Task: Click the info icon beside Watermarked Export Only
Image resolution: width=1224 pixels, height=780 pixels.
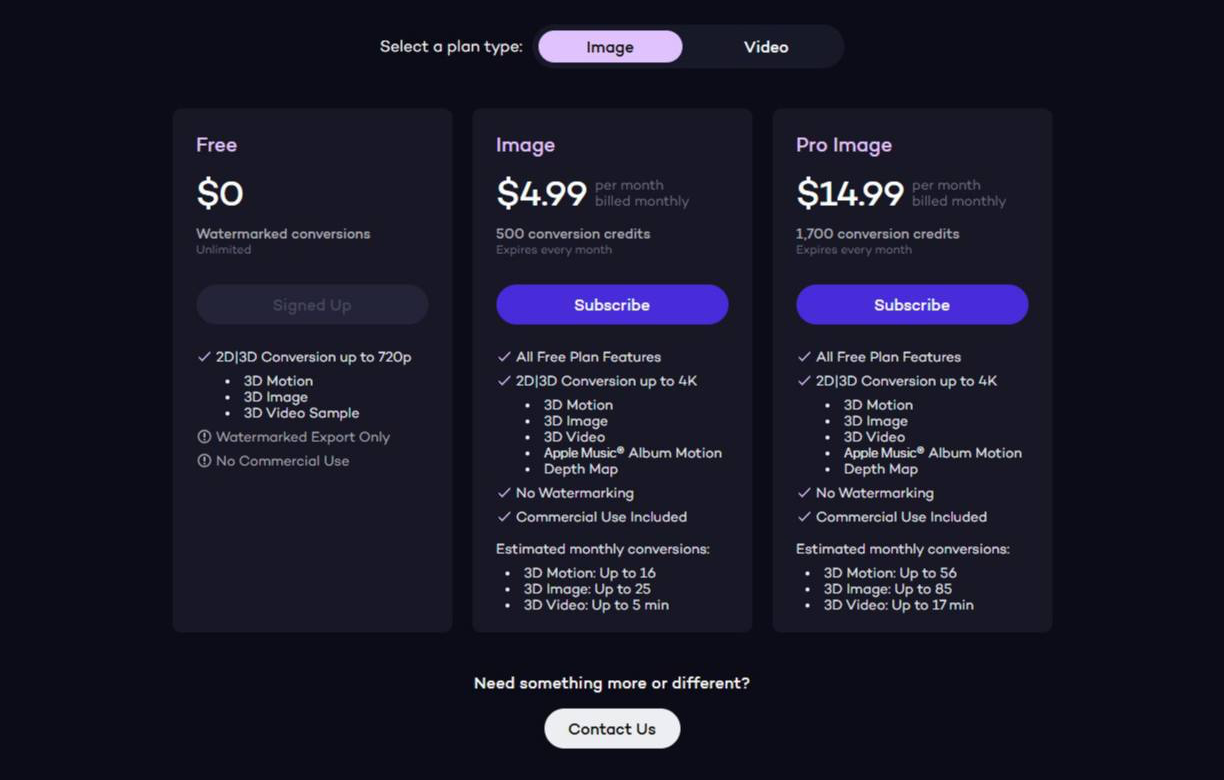Action: pos(204,437)
